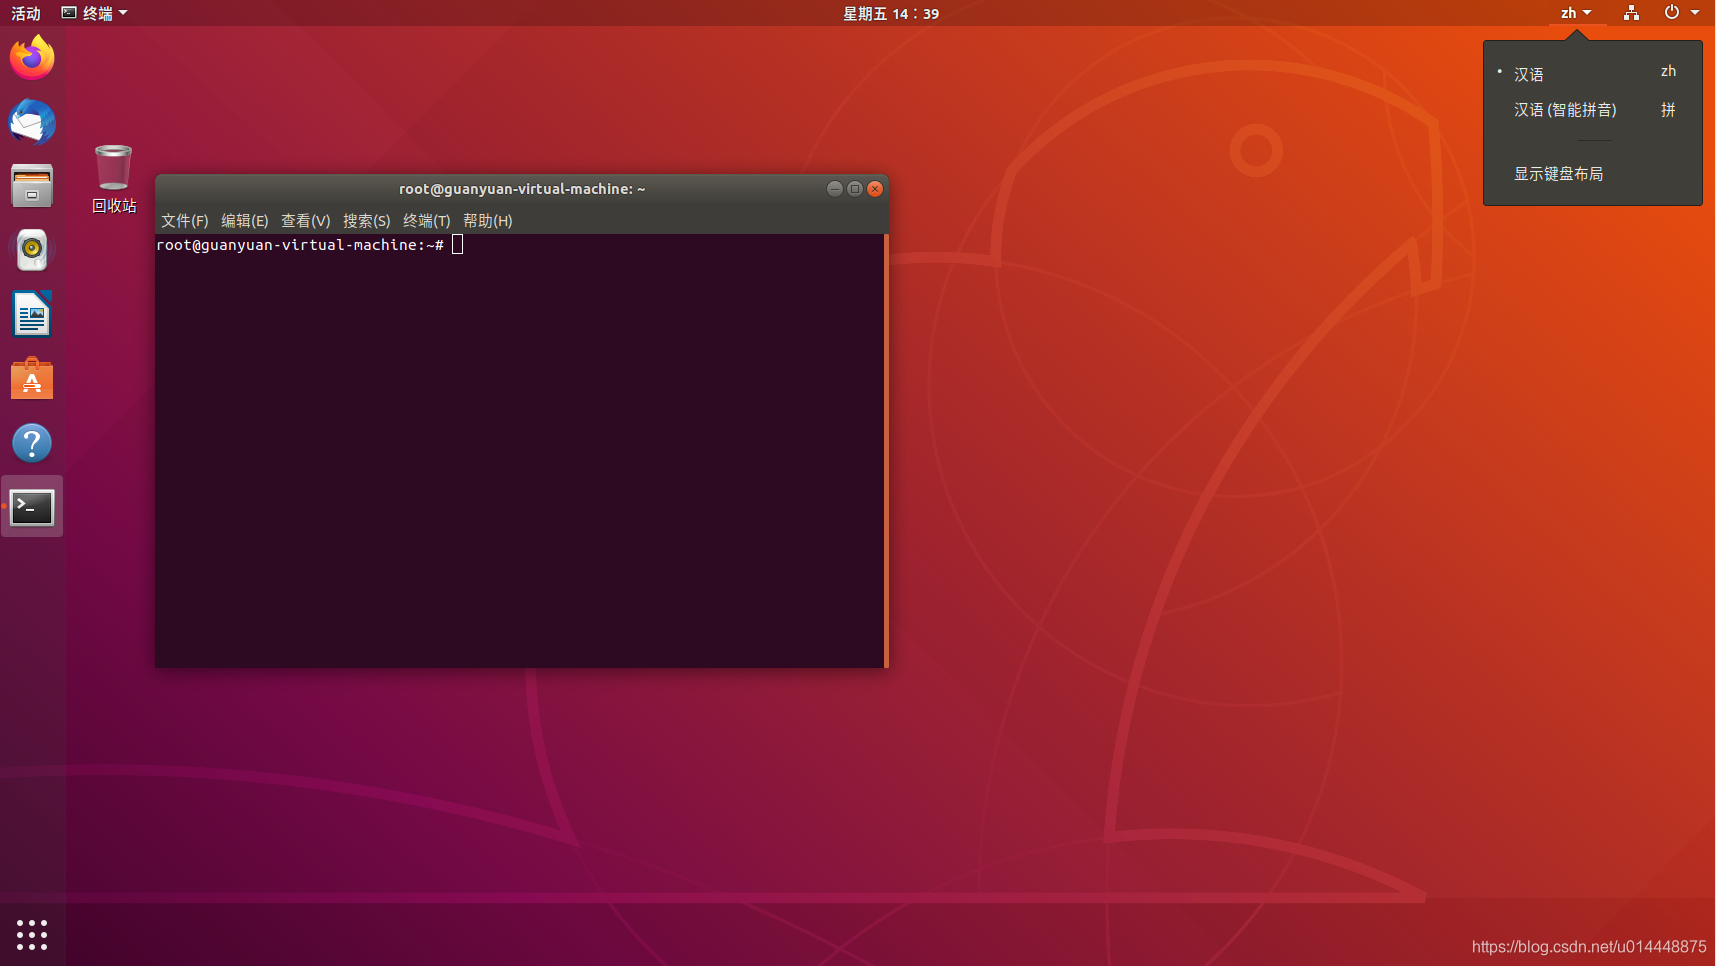Click 活动 activities button
Image resolution: width=1717 pixels, height=966 pixels.
[x=26, y=13]
